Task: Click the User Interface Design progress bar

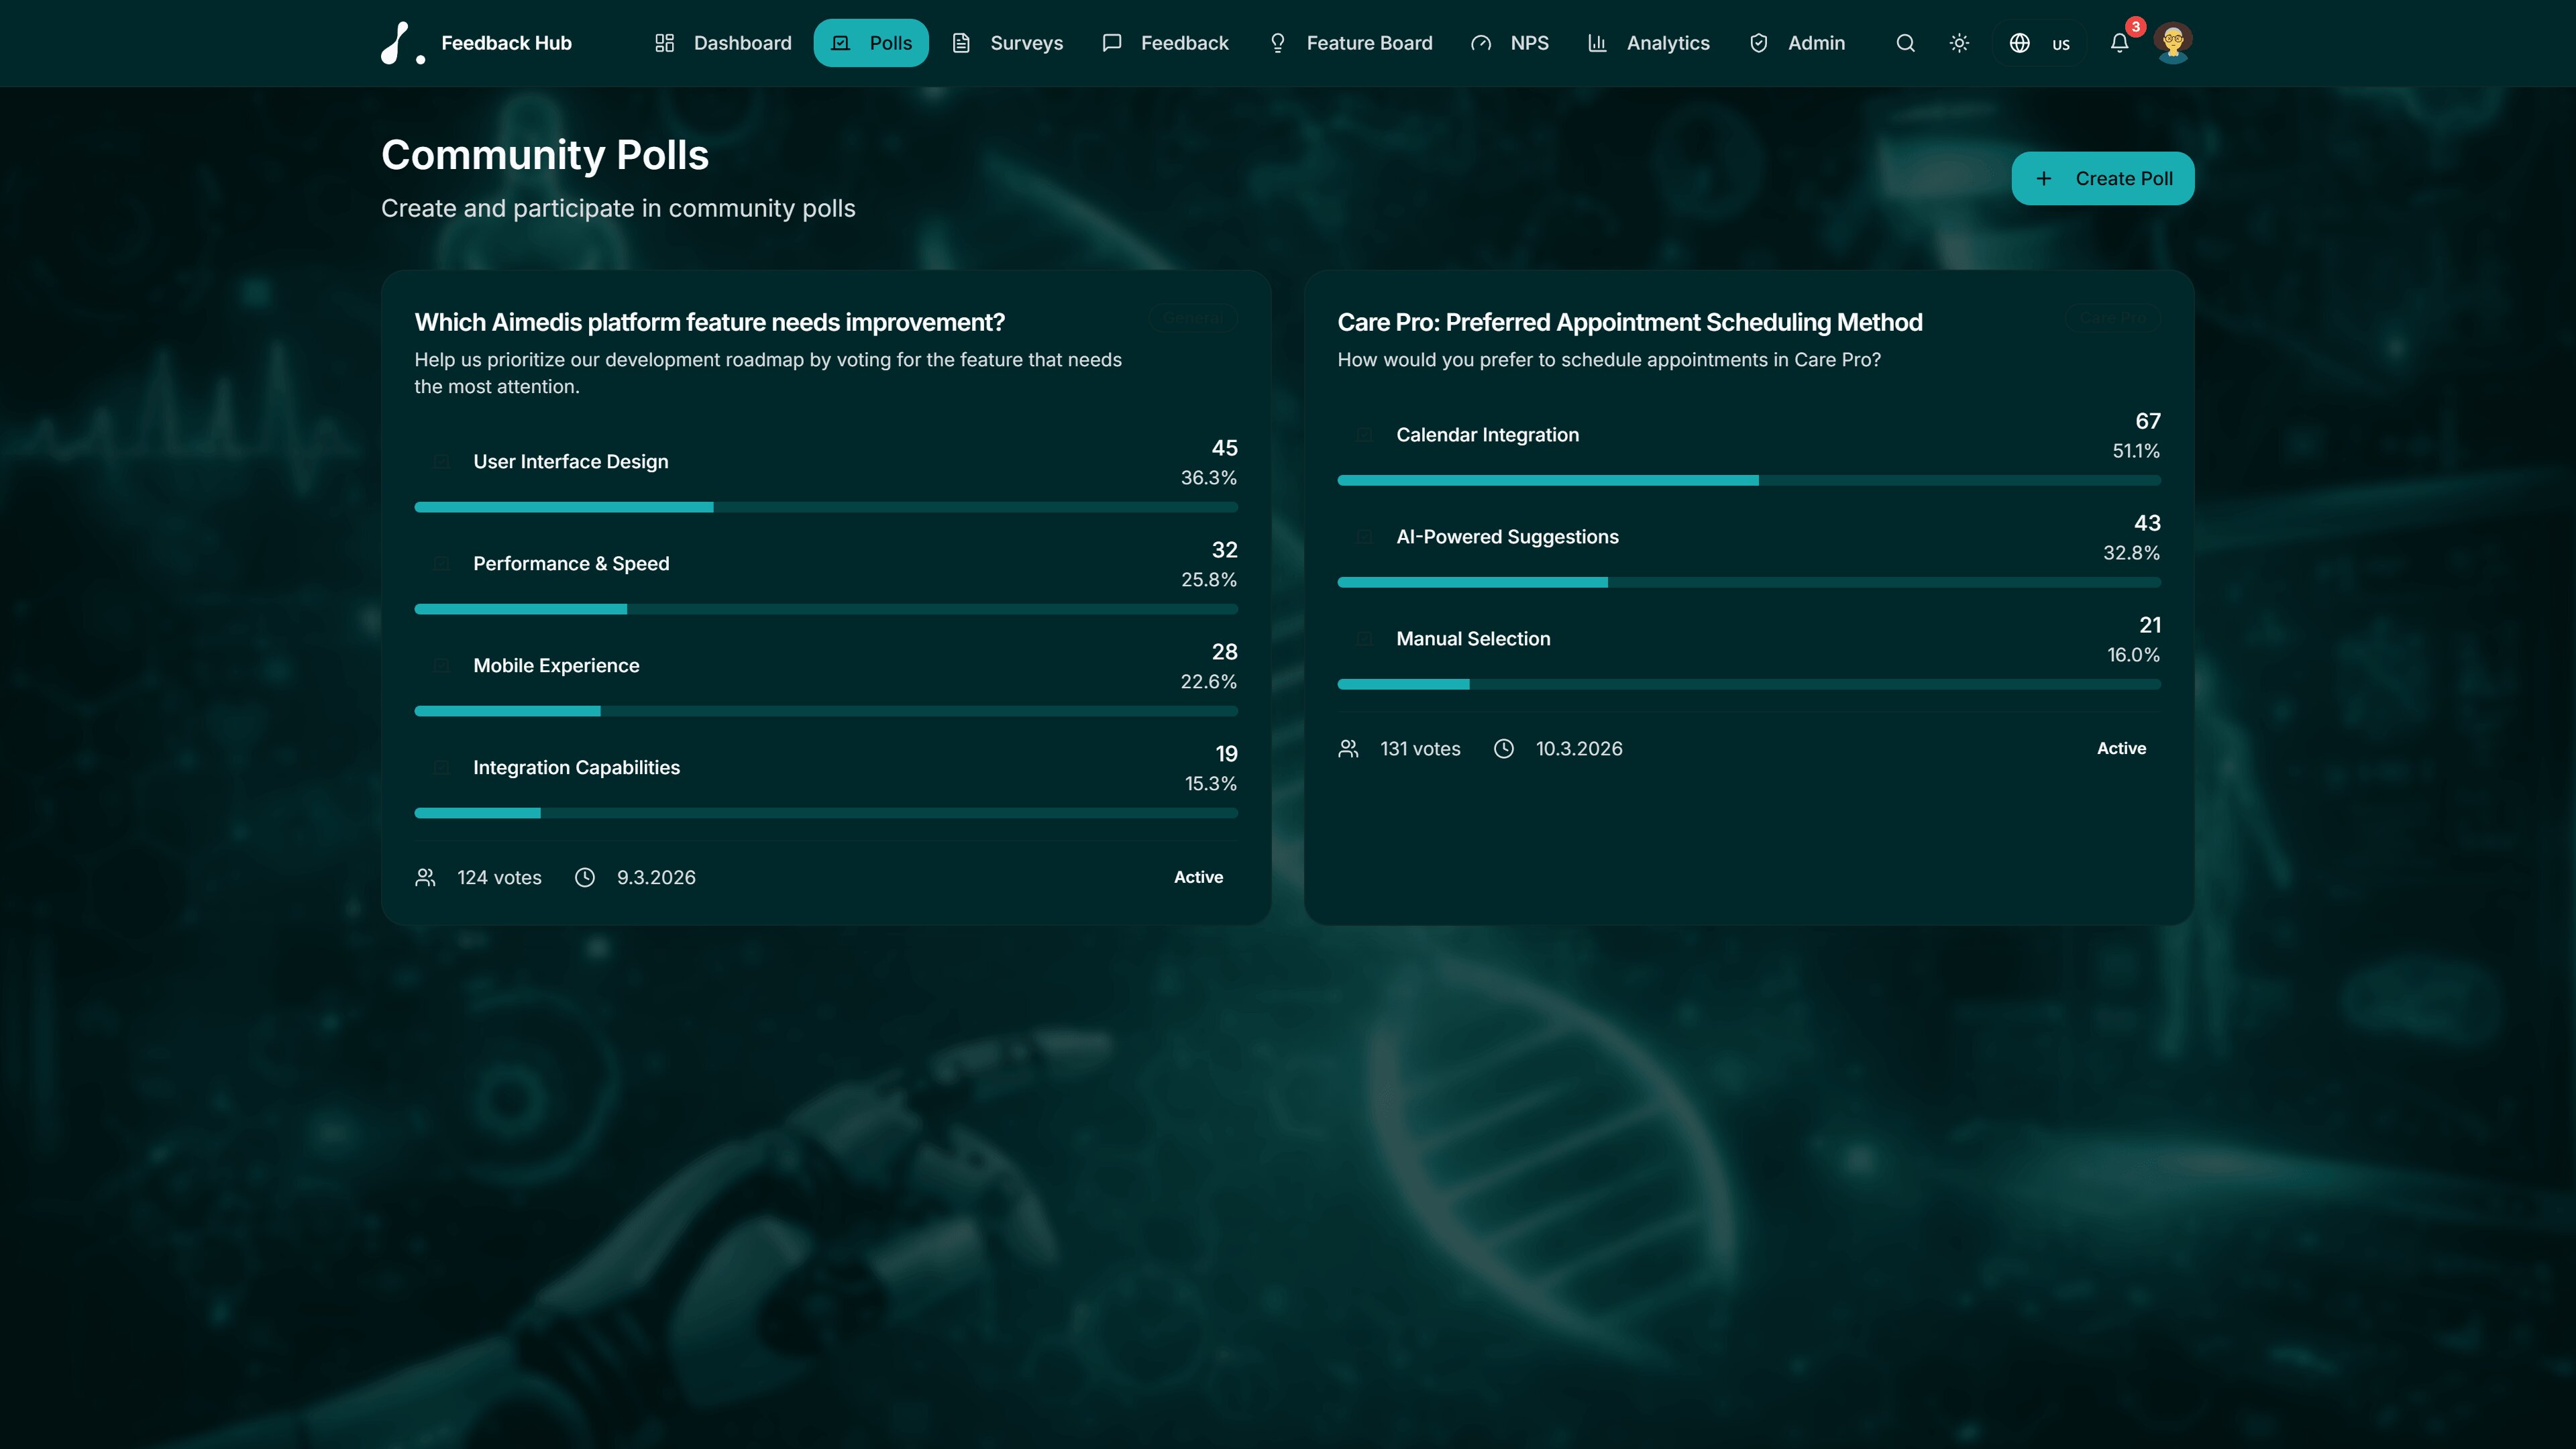Action: click(x=826, y=507)
